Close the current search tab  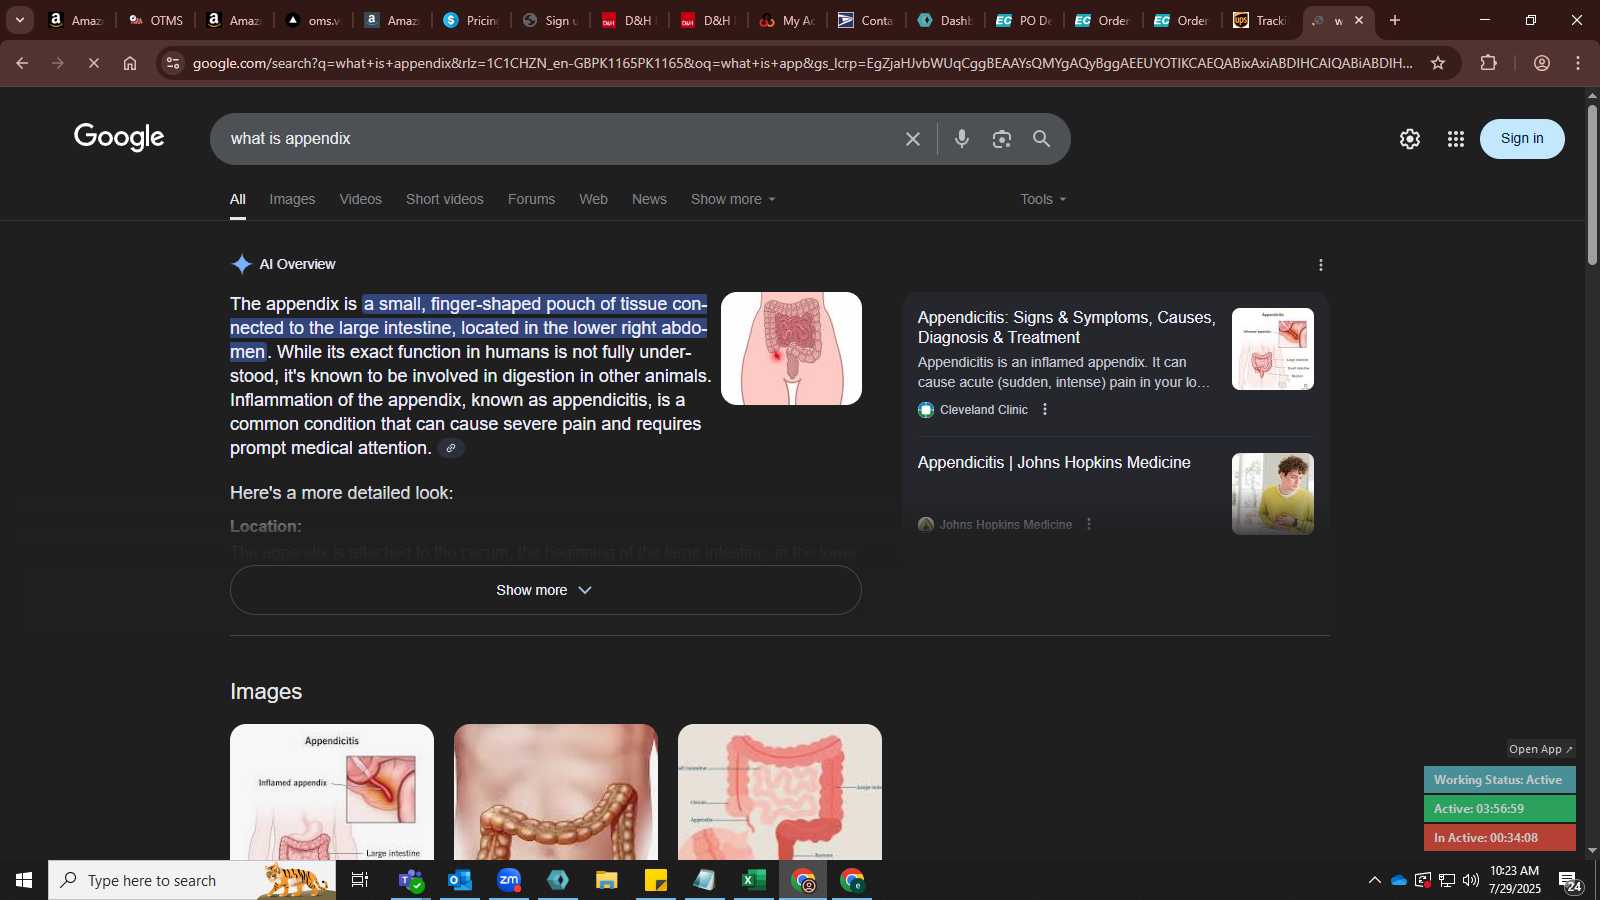click(1359, 20)
